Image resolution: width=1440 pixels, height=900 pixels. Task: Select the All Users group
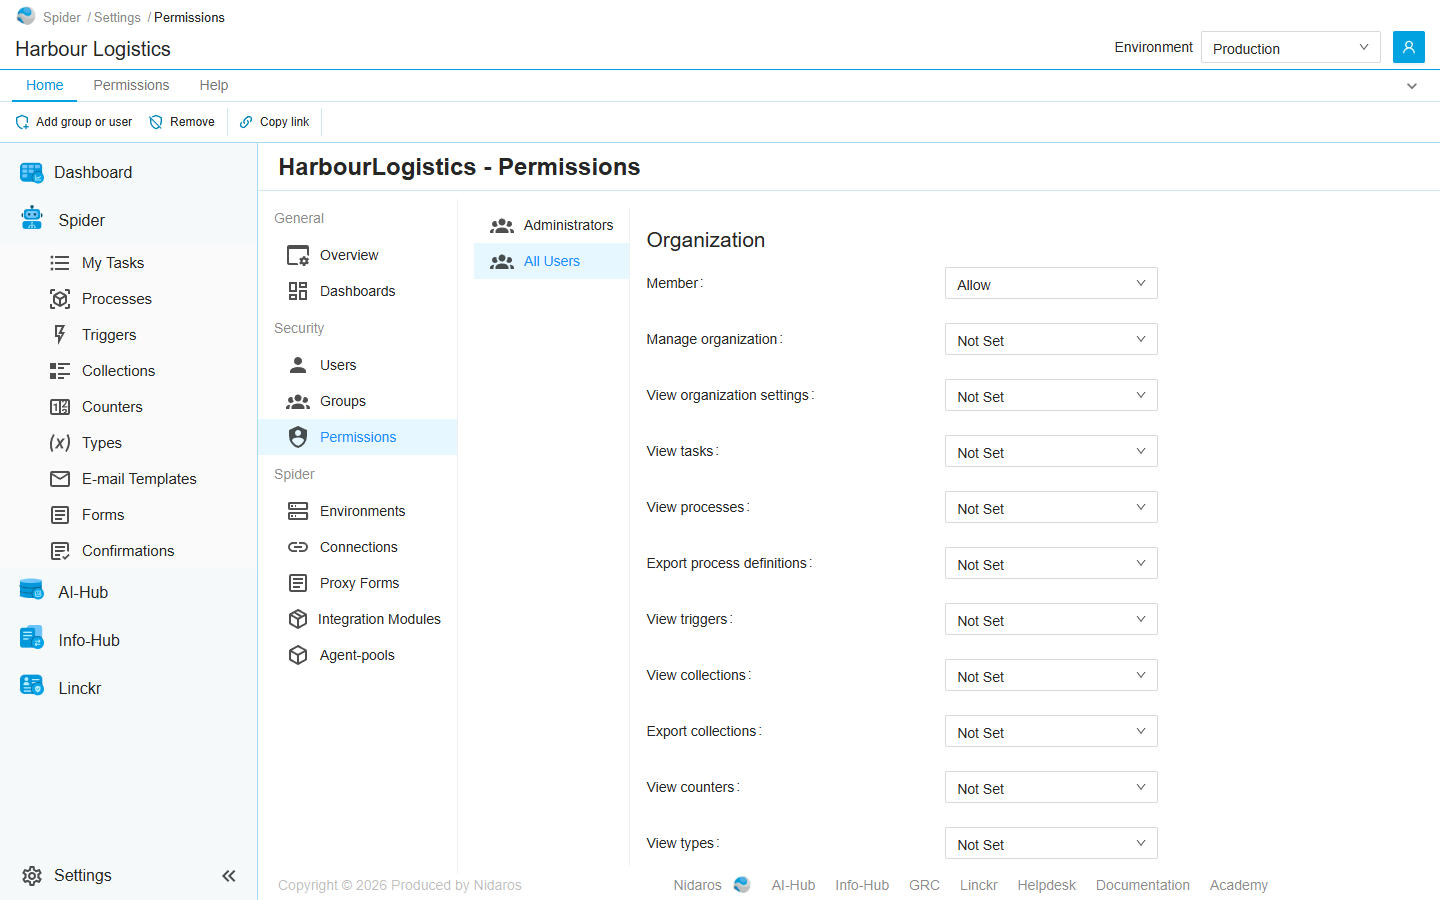coord(552,261)
